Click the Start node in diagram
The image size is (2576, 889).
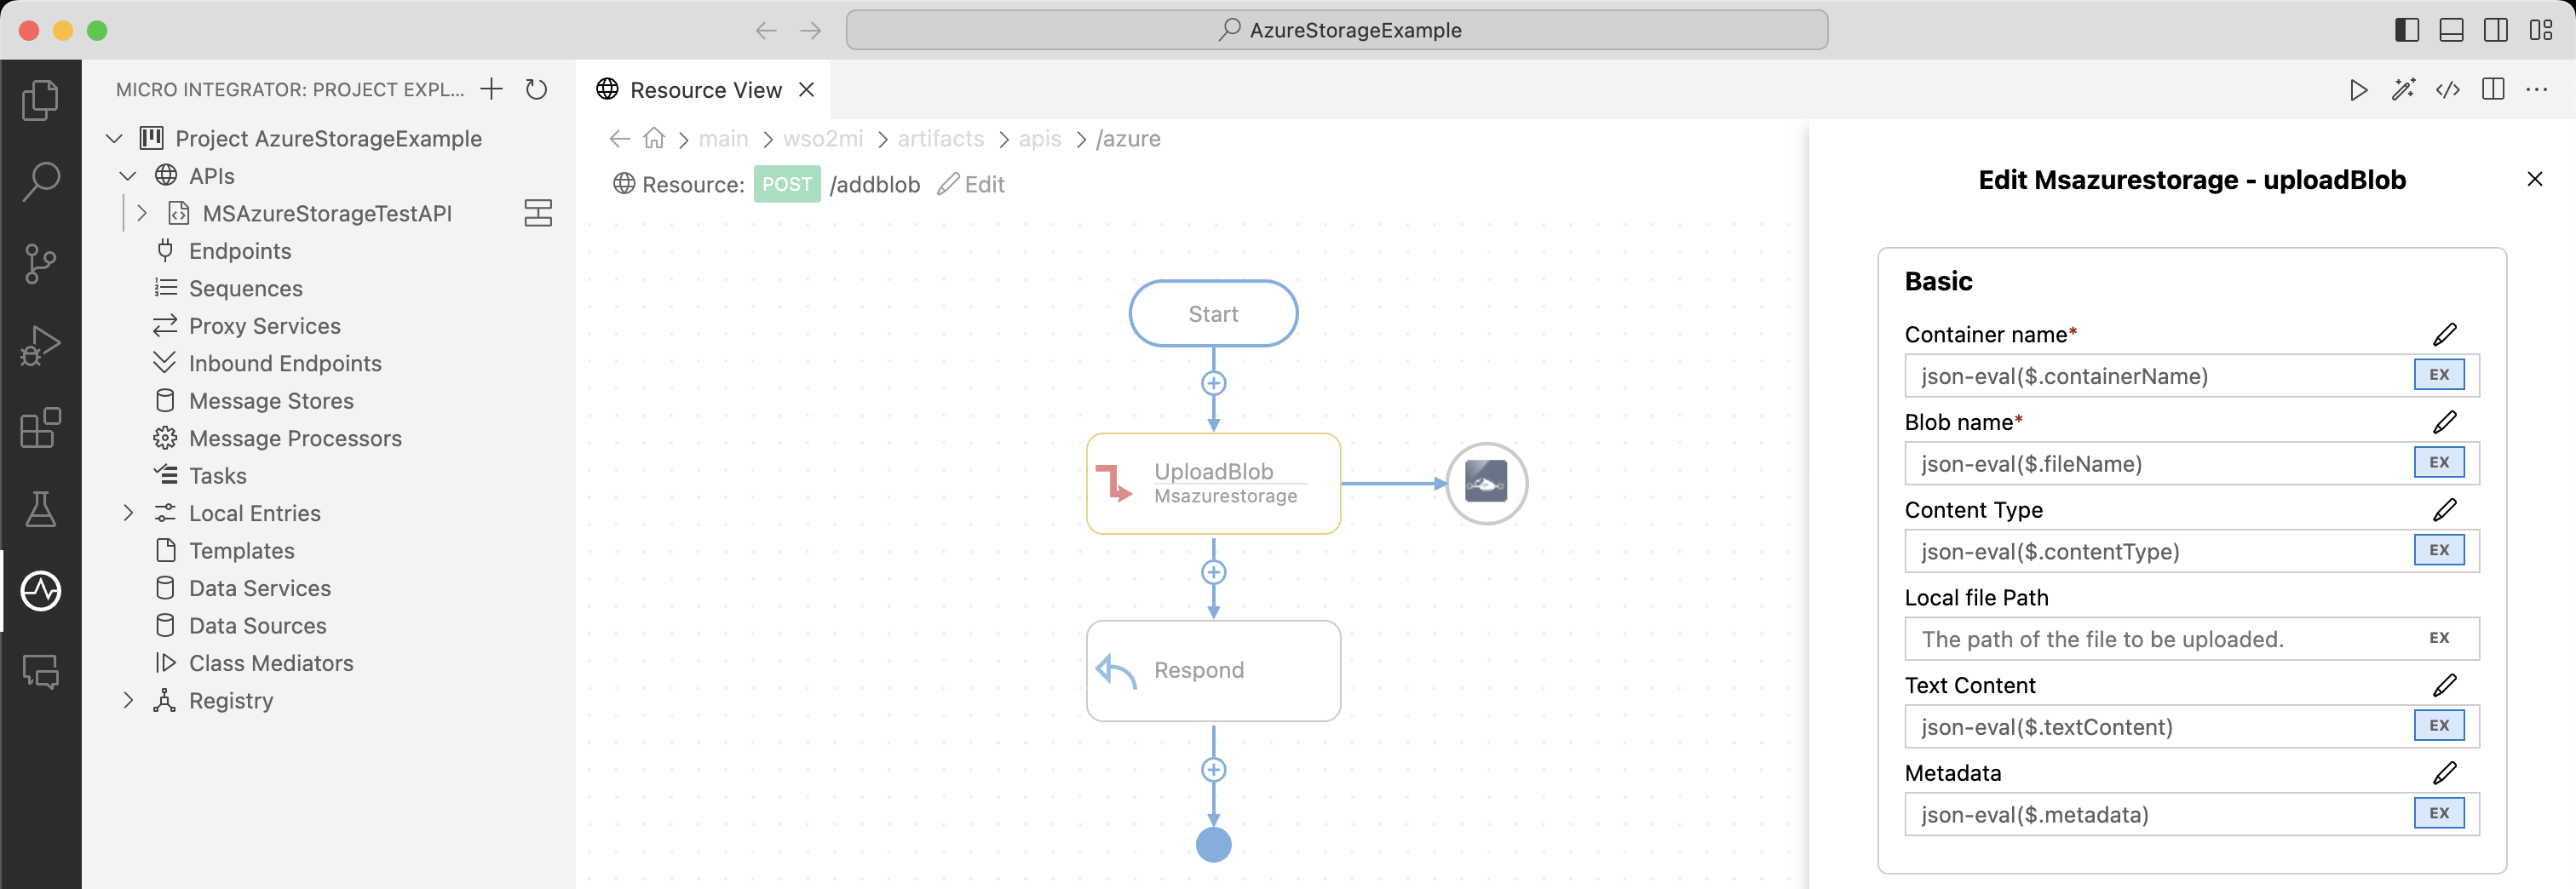coord(1213,314)
